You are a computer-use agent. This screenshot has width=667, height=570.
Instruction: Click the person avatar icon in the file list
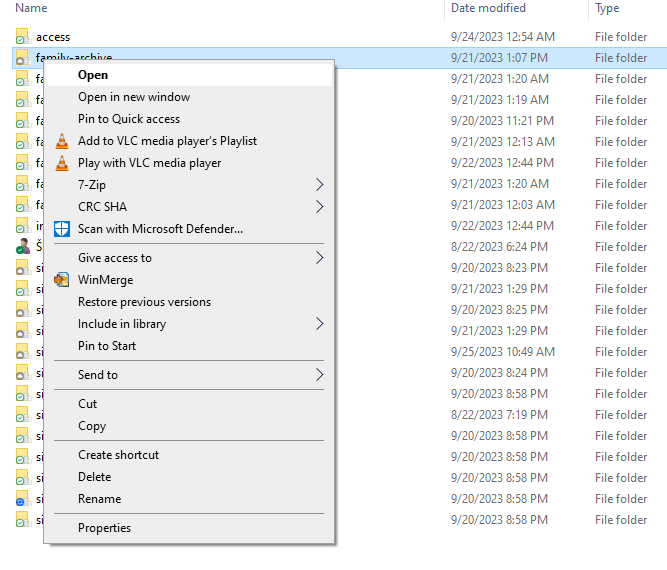22,247
